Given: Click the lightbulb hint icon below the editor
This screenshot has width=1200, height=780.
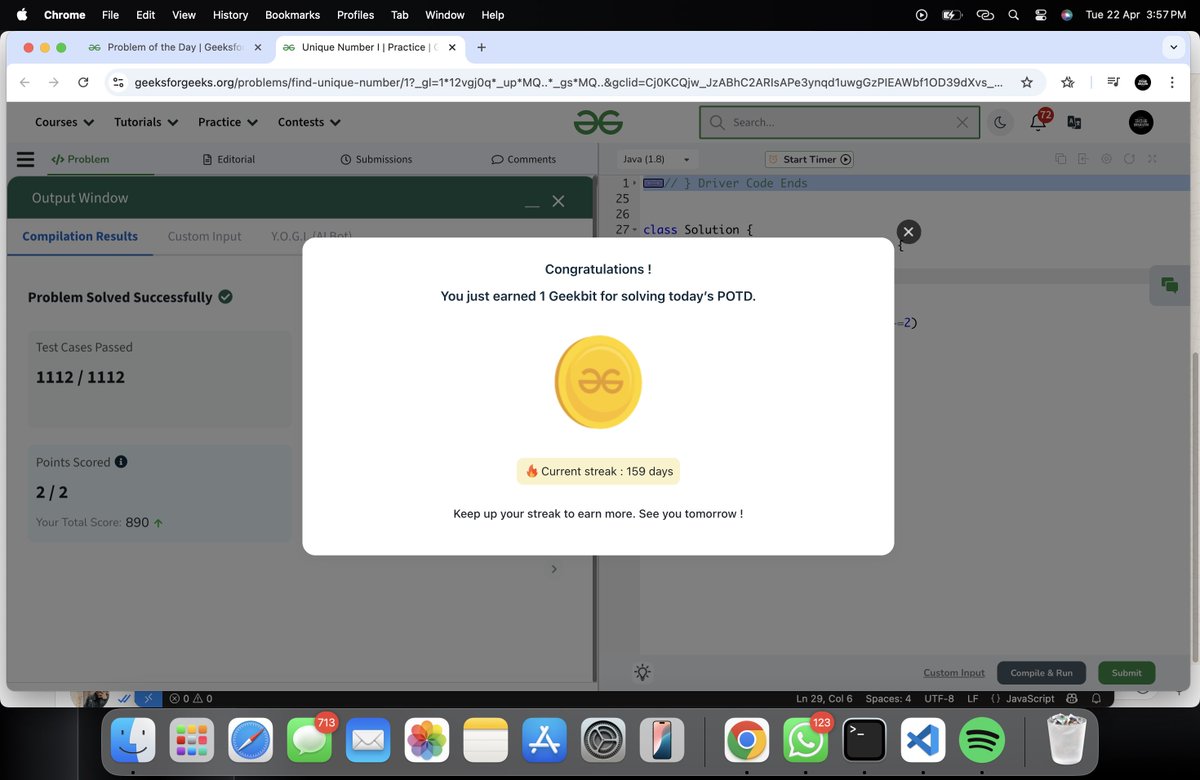Looking at the screenshot, I should point(642,673).
